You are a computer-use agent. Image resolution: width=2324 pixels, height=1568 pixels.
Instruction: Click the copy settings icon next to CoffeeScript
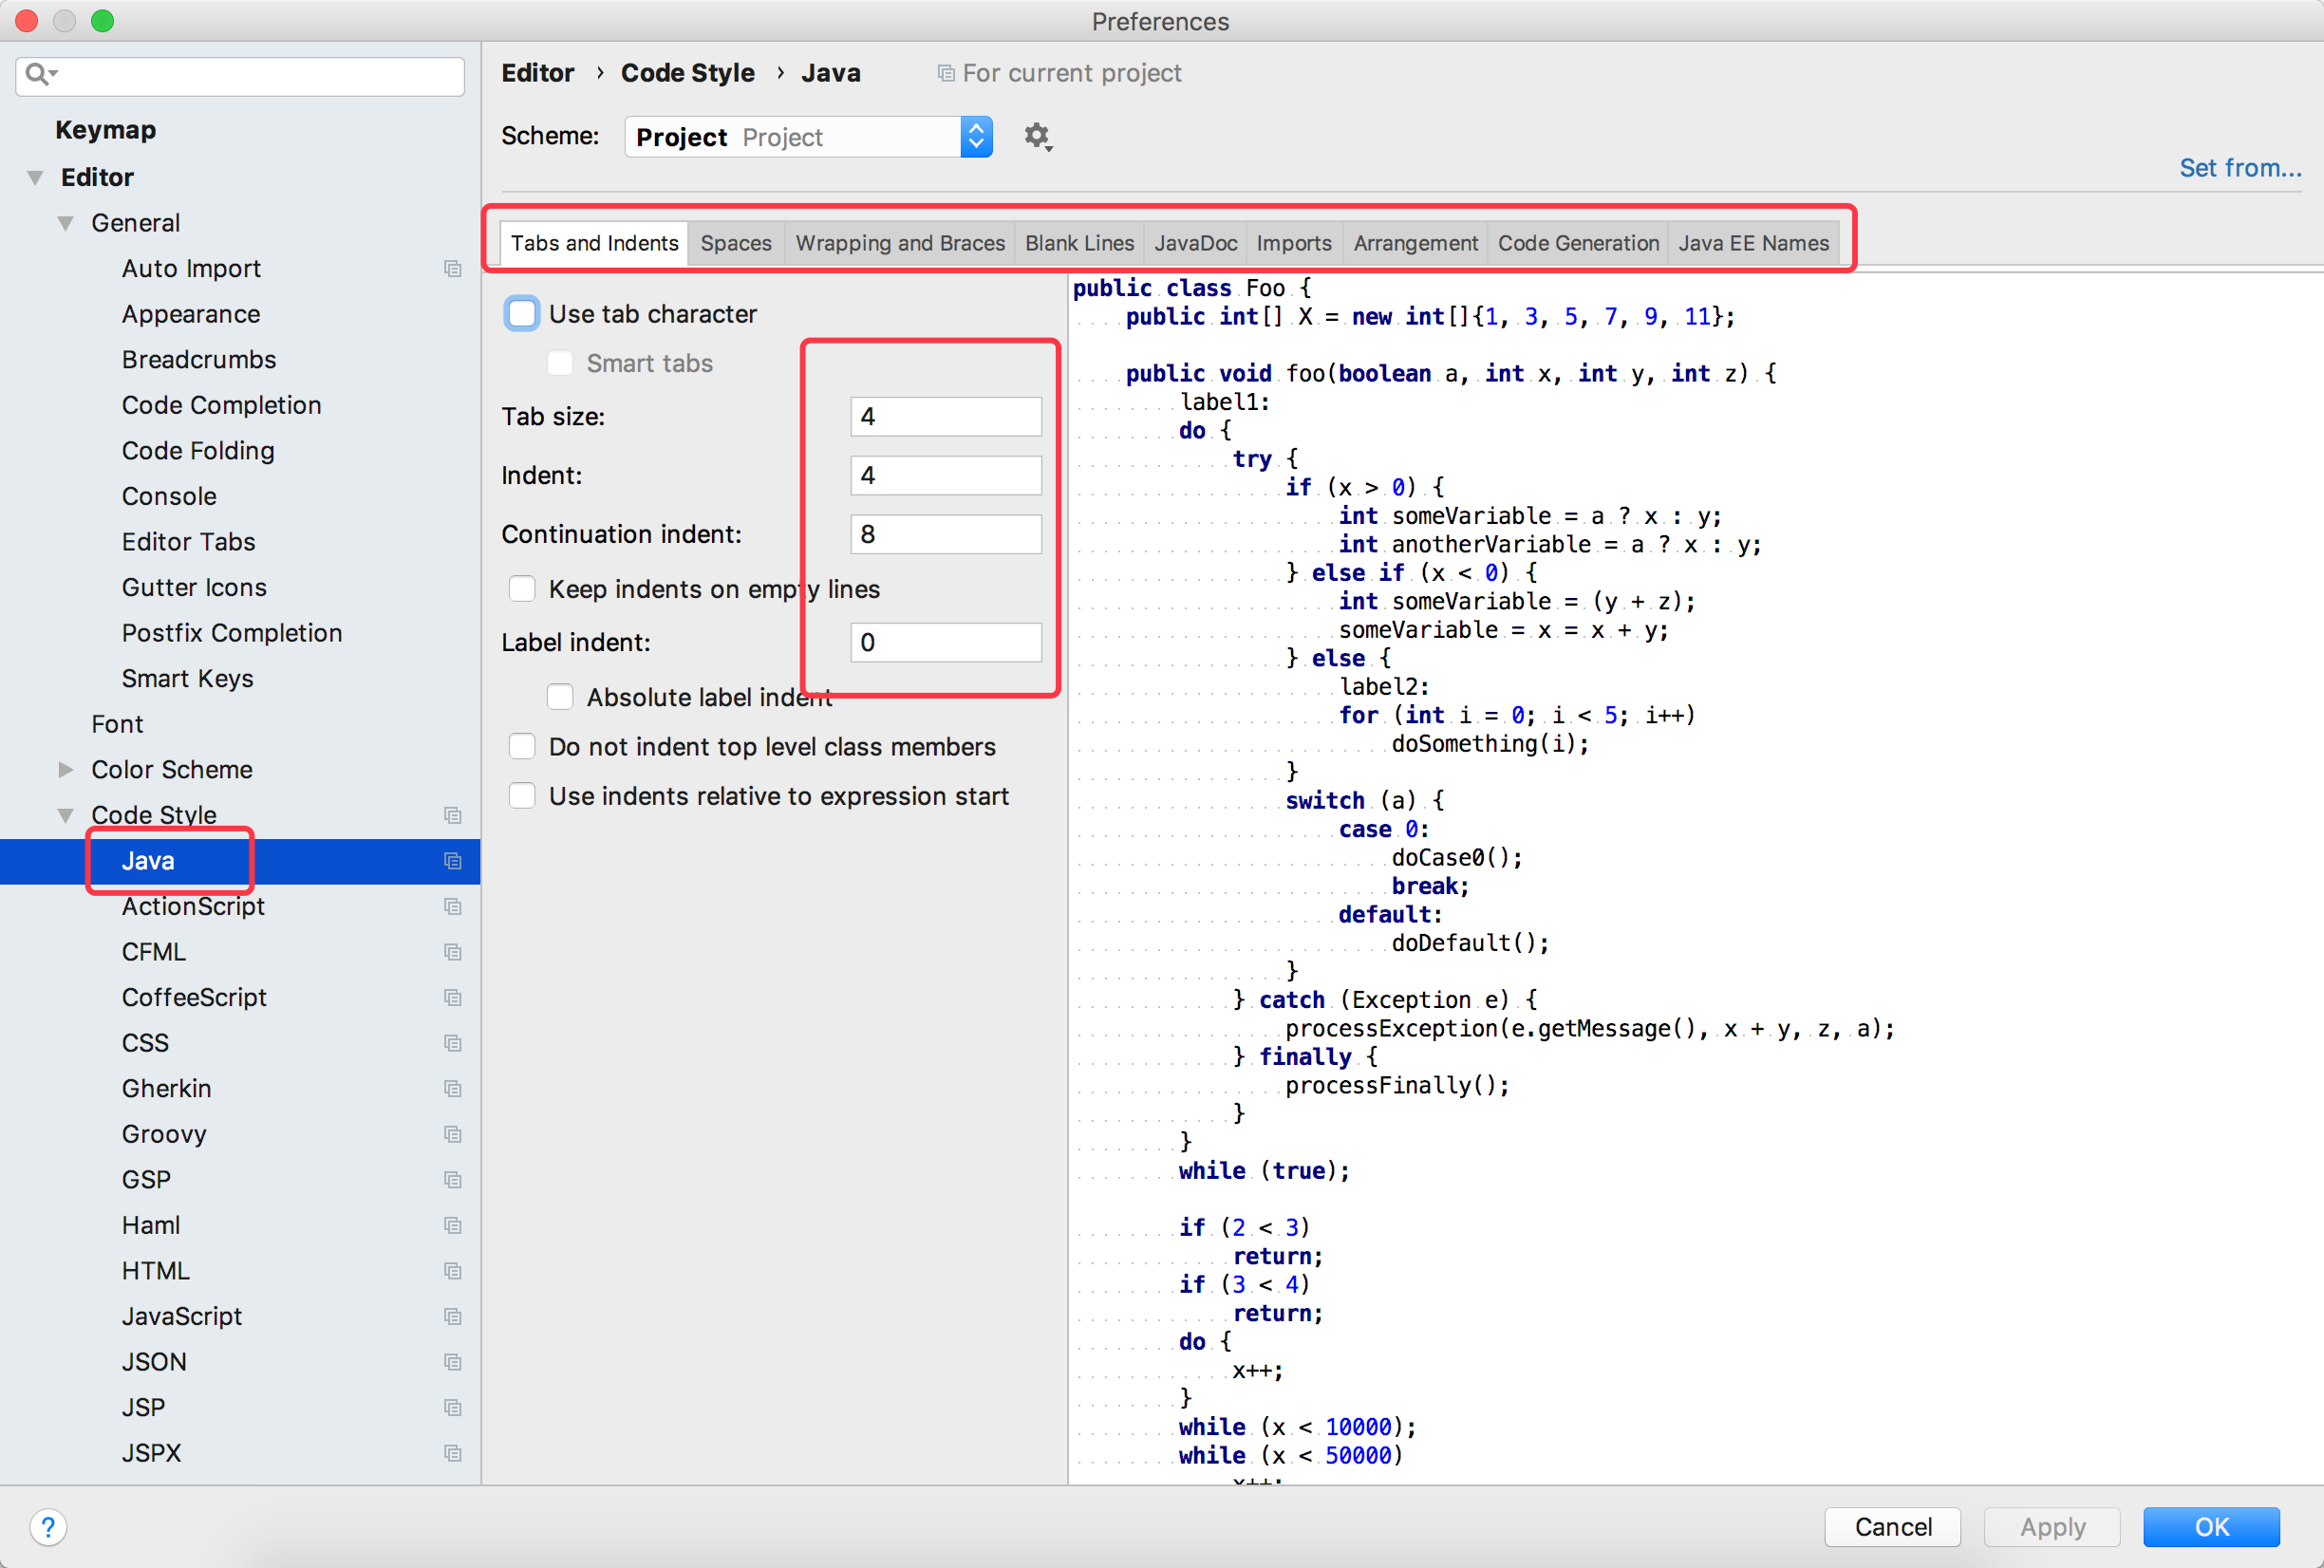coord(453,997)
